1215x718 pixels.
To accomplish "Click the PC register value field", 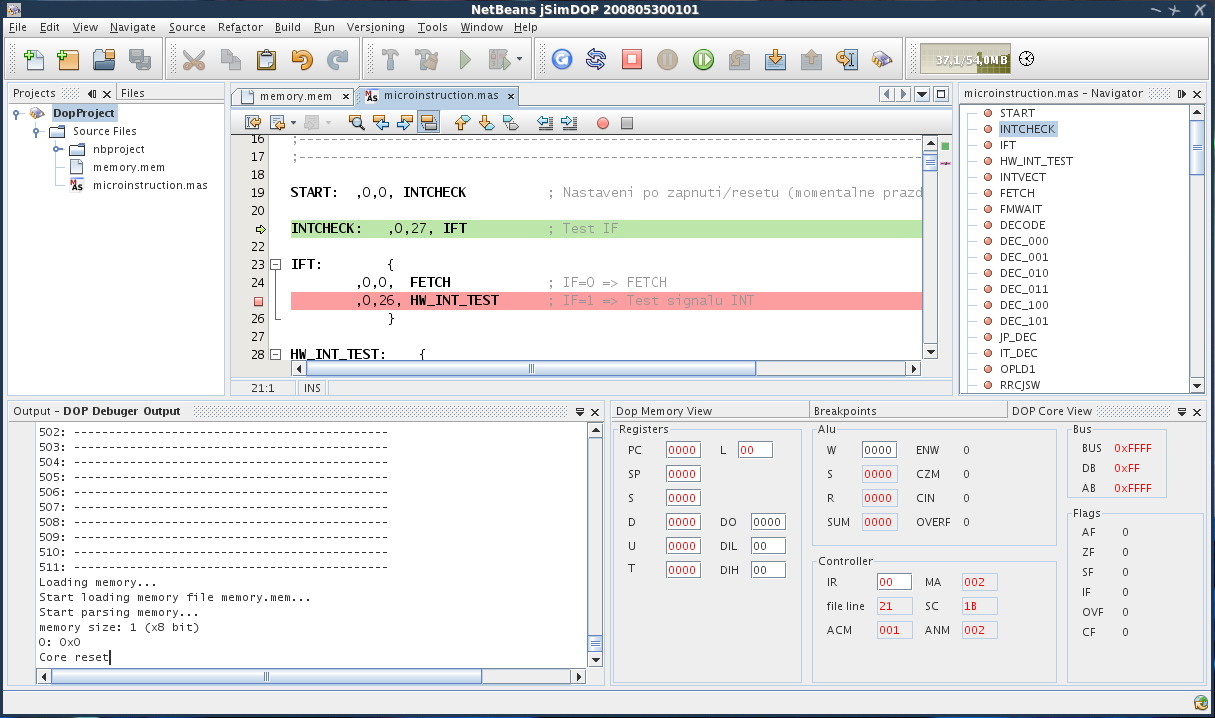I will (683, 450).
